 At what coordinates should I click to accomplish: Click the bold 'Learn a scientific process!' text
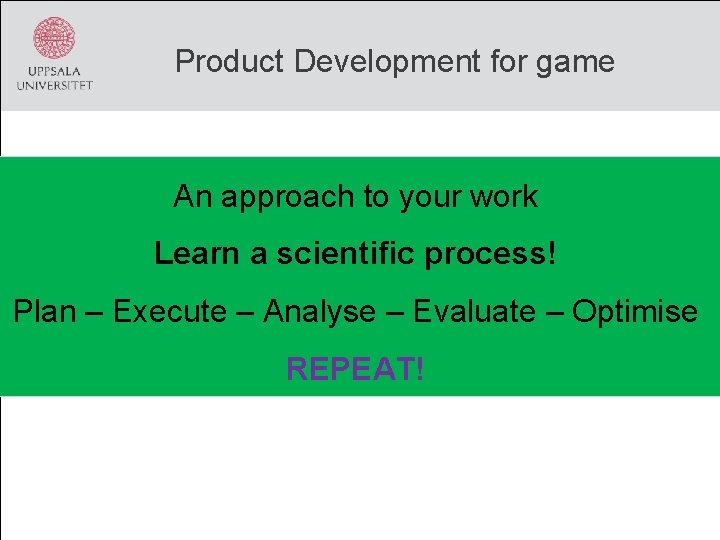pyautogui.click(x=355, y=253)
